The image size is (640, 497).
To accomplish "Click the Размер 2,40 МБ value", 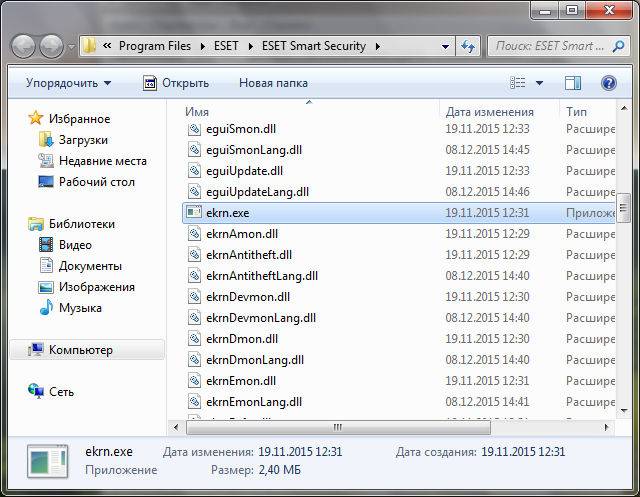I will 280,470.
